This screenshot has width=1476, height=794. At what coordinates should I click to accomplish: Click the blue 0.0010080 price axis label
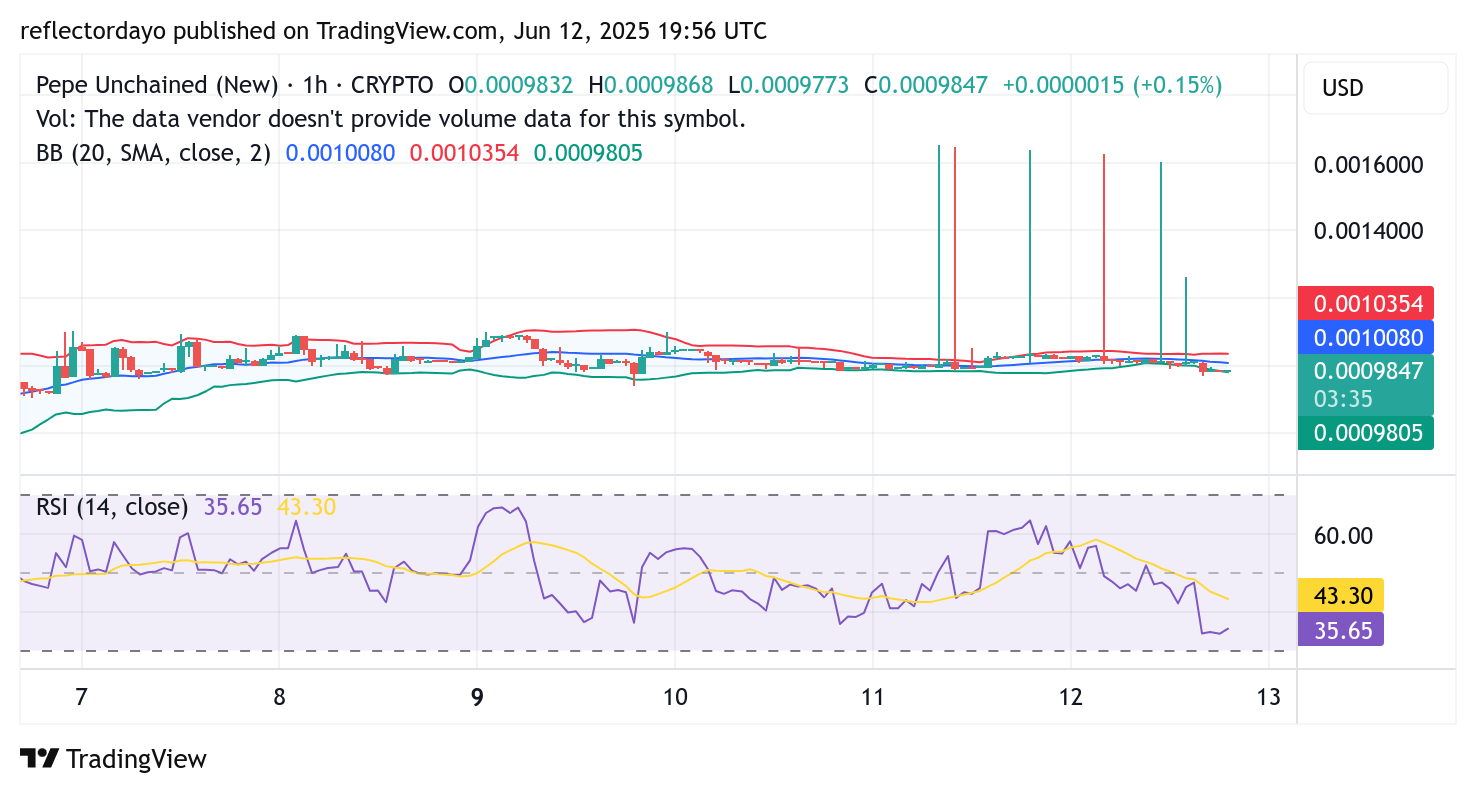1366,335
